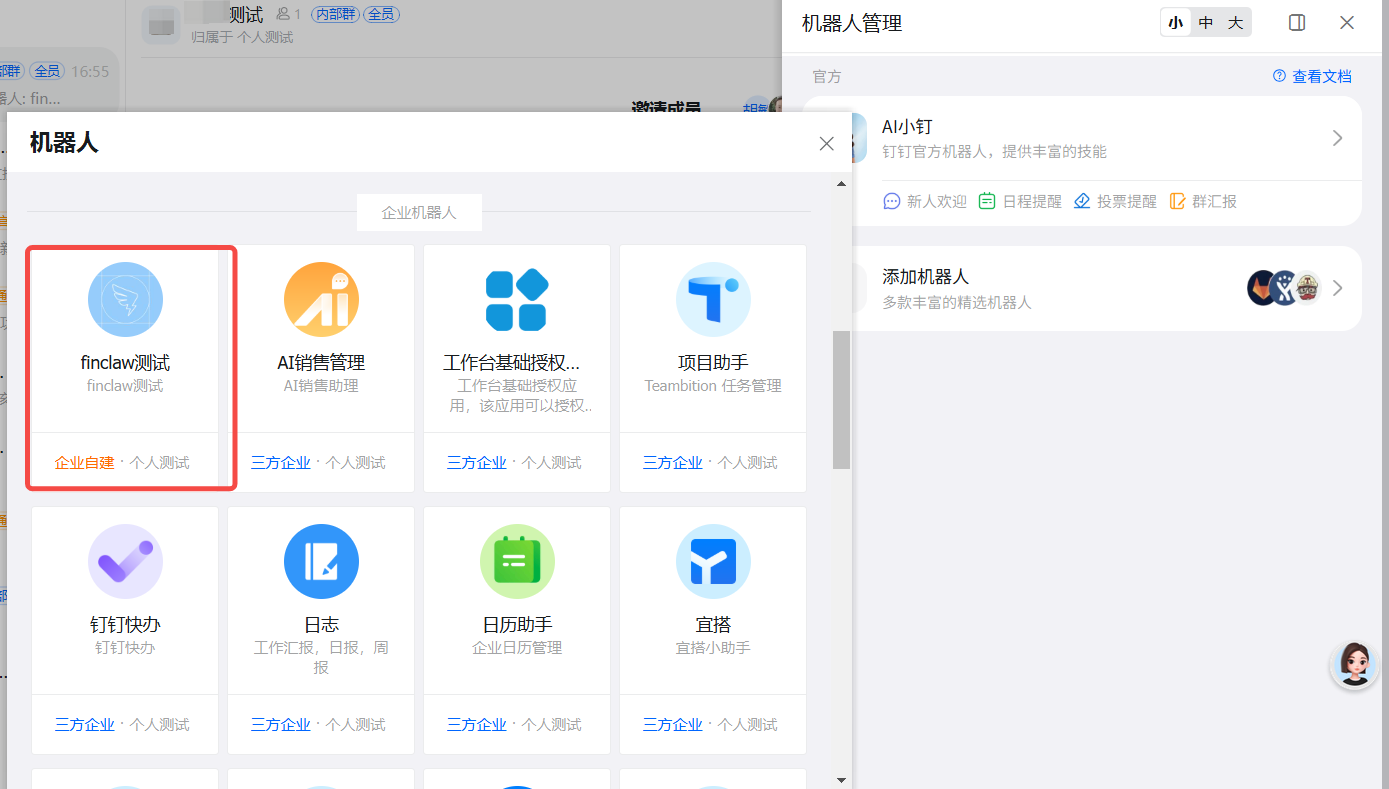Screen dimensions: 1389x789
Task: Click the member count beside 测试
Action: click(288, 14)
